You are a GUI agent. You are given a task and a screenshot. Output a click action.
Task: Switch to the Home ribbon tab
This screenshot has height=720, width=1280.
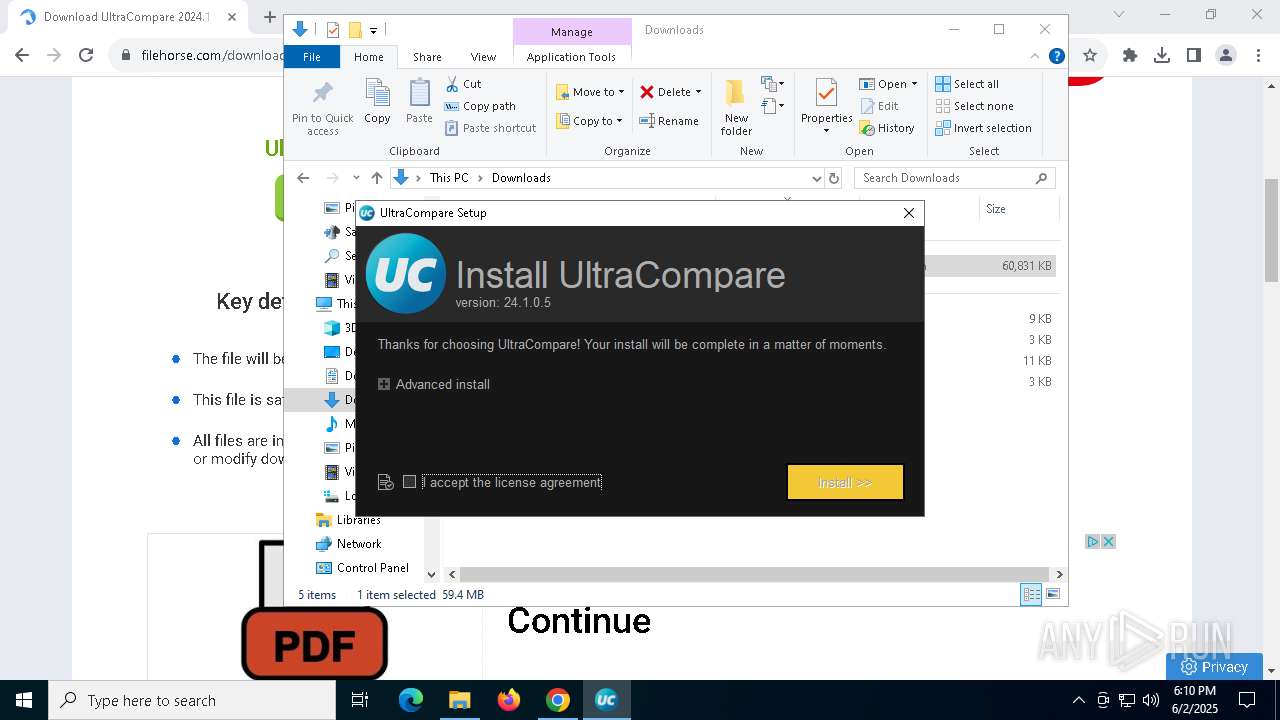coord(368,57)
